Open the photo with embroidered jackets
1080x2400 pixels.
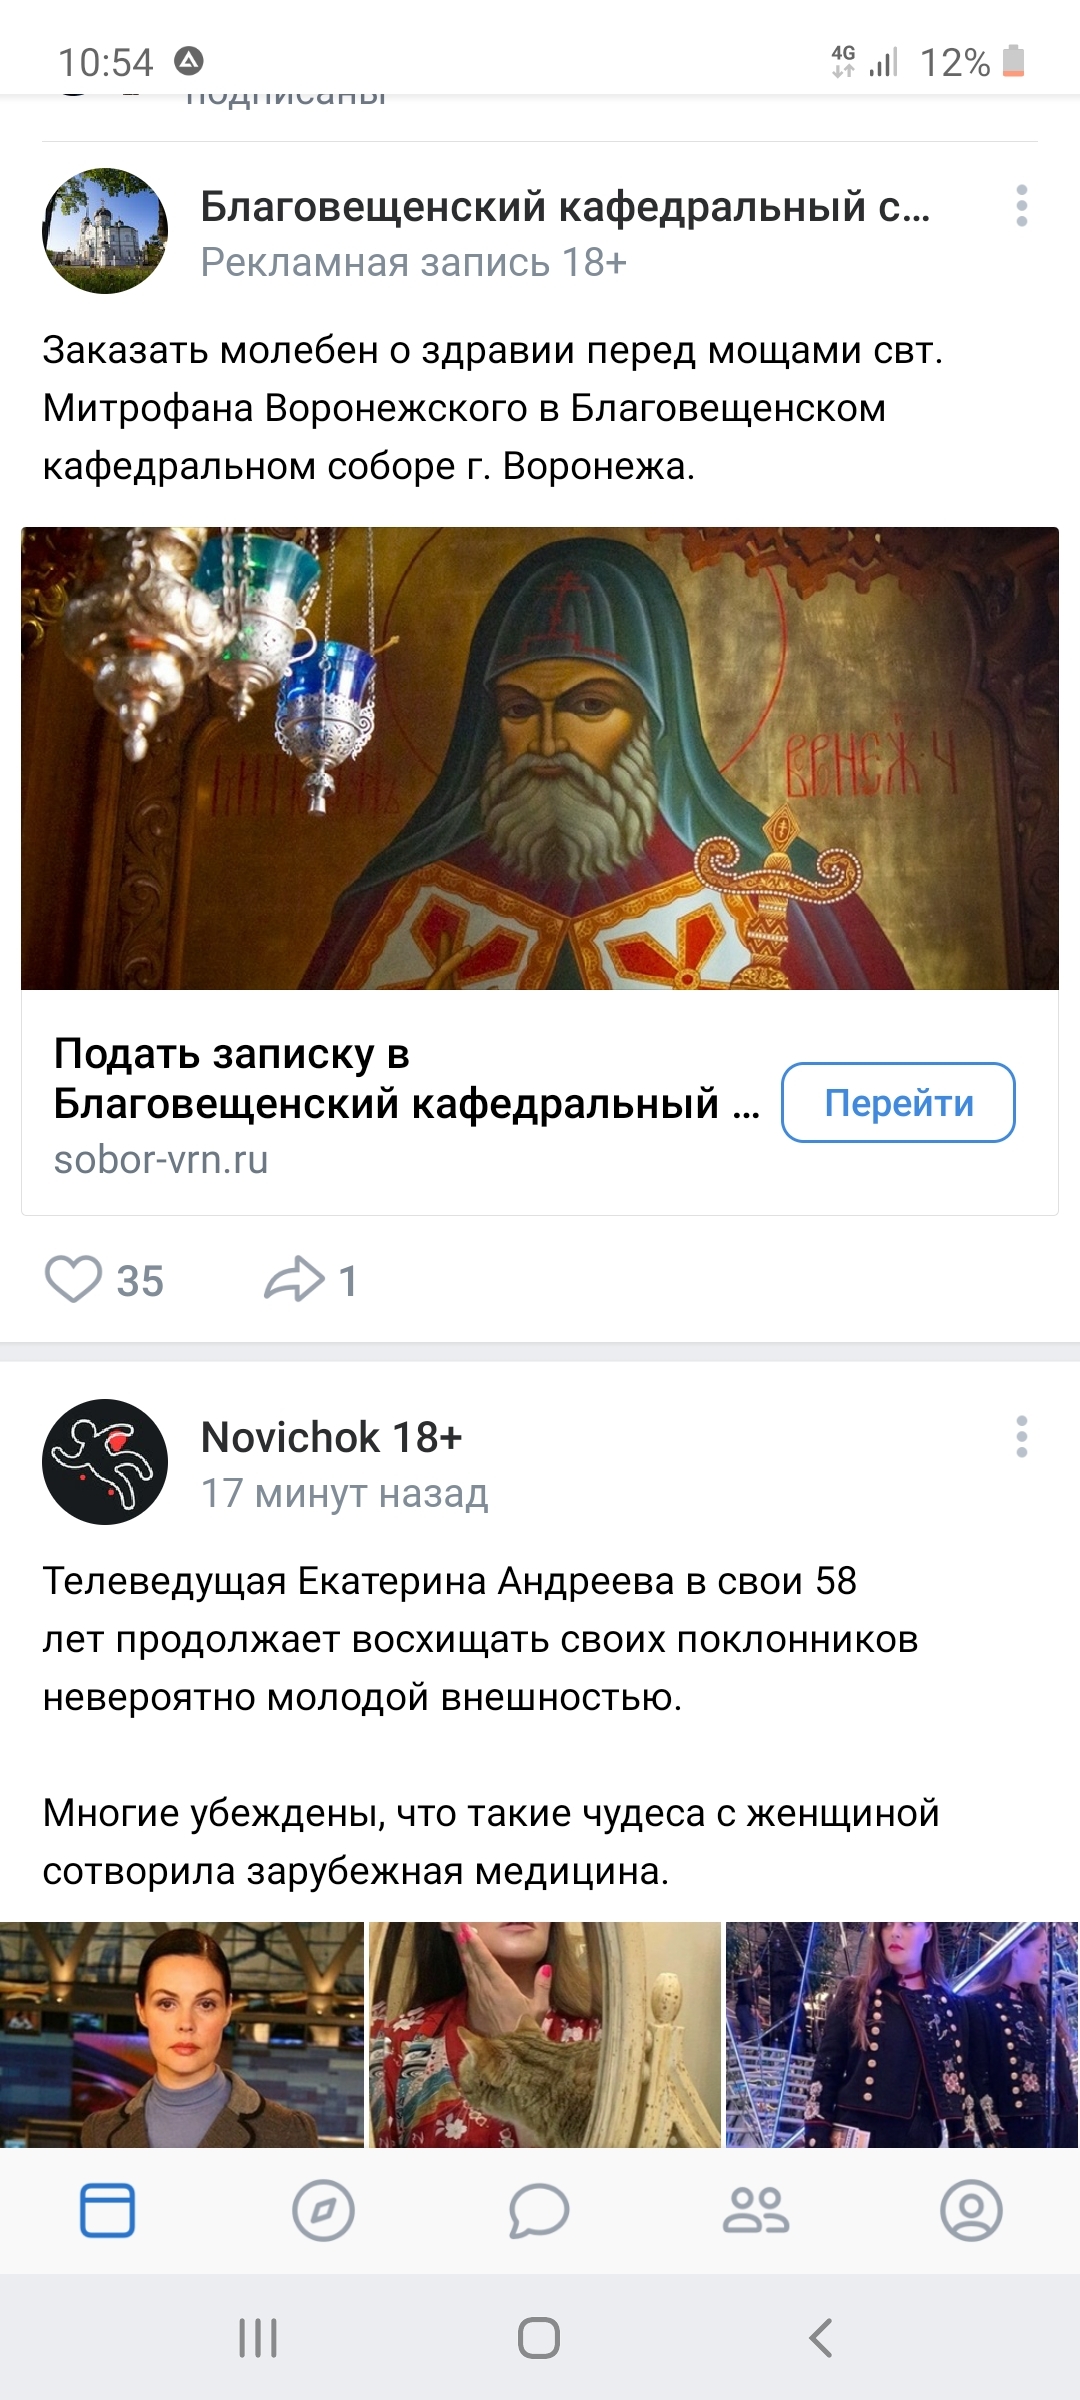902,2034
